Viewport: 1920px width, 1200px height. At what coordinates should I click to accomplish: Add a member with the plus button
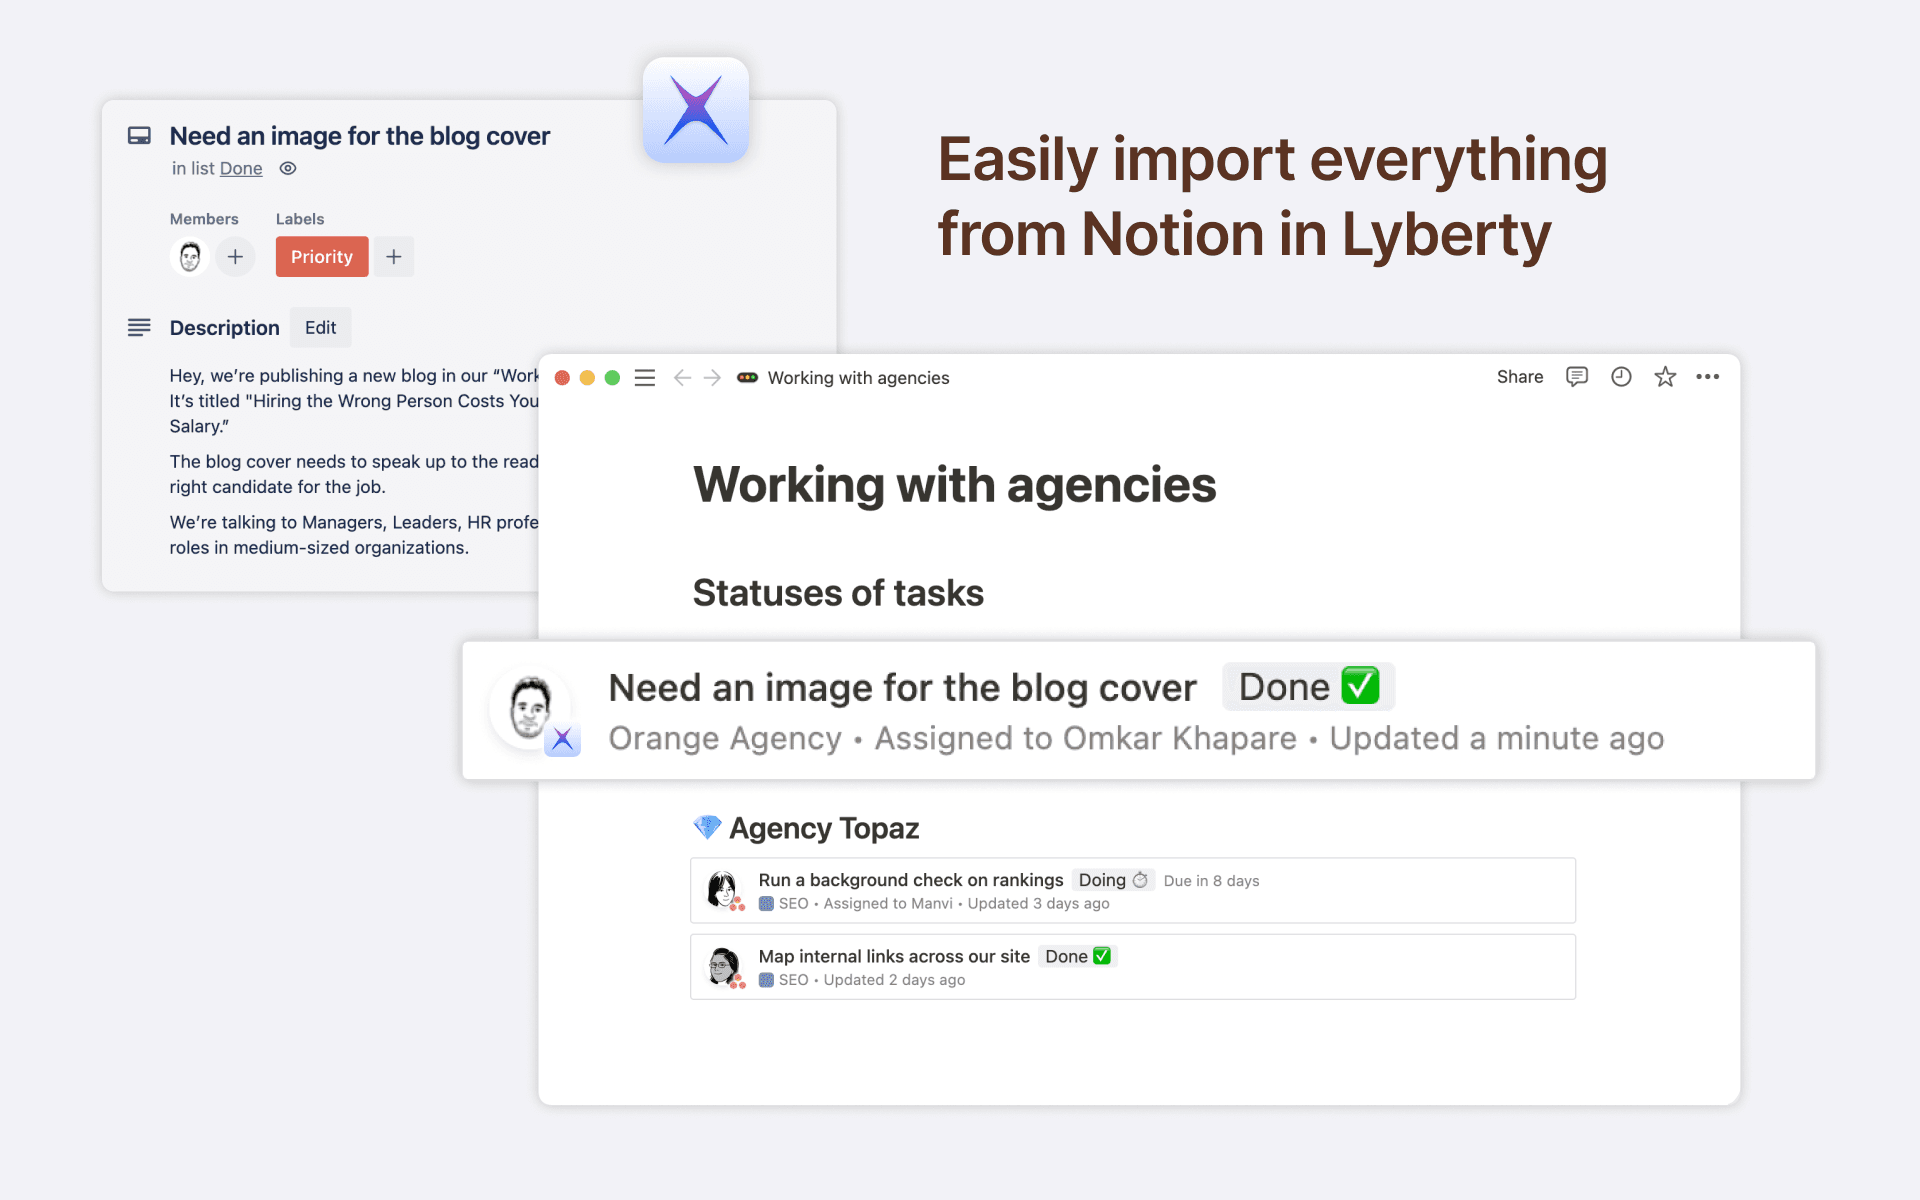coord(235,257)
